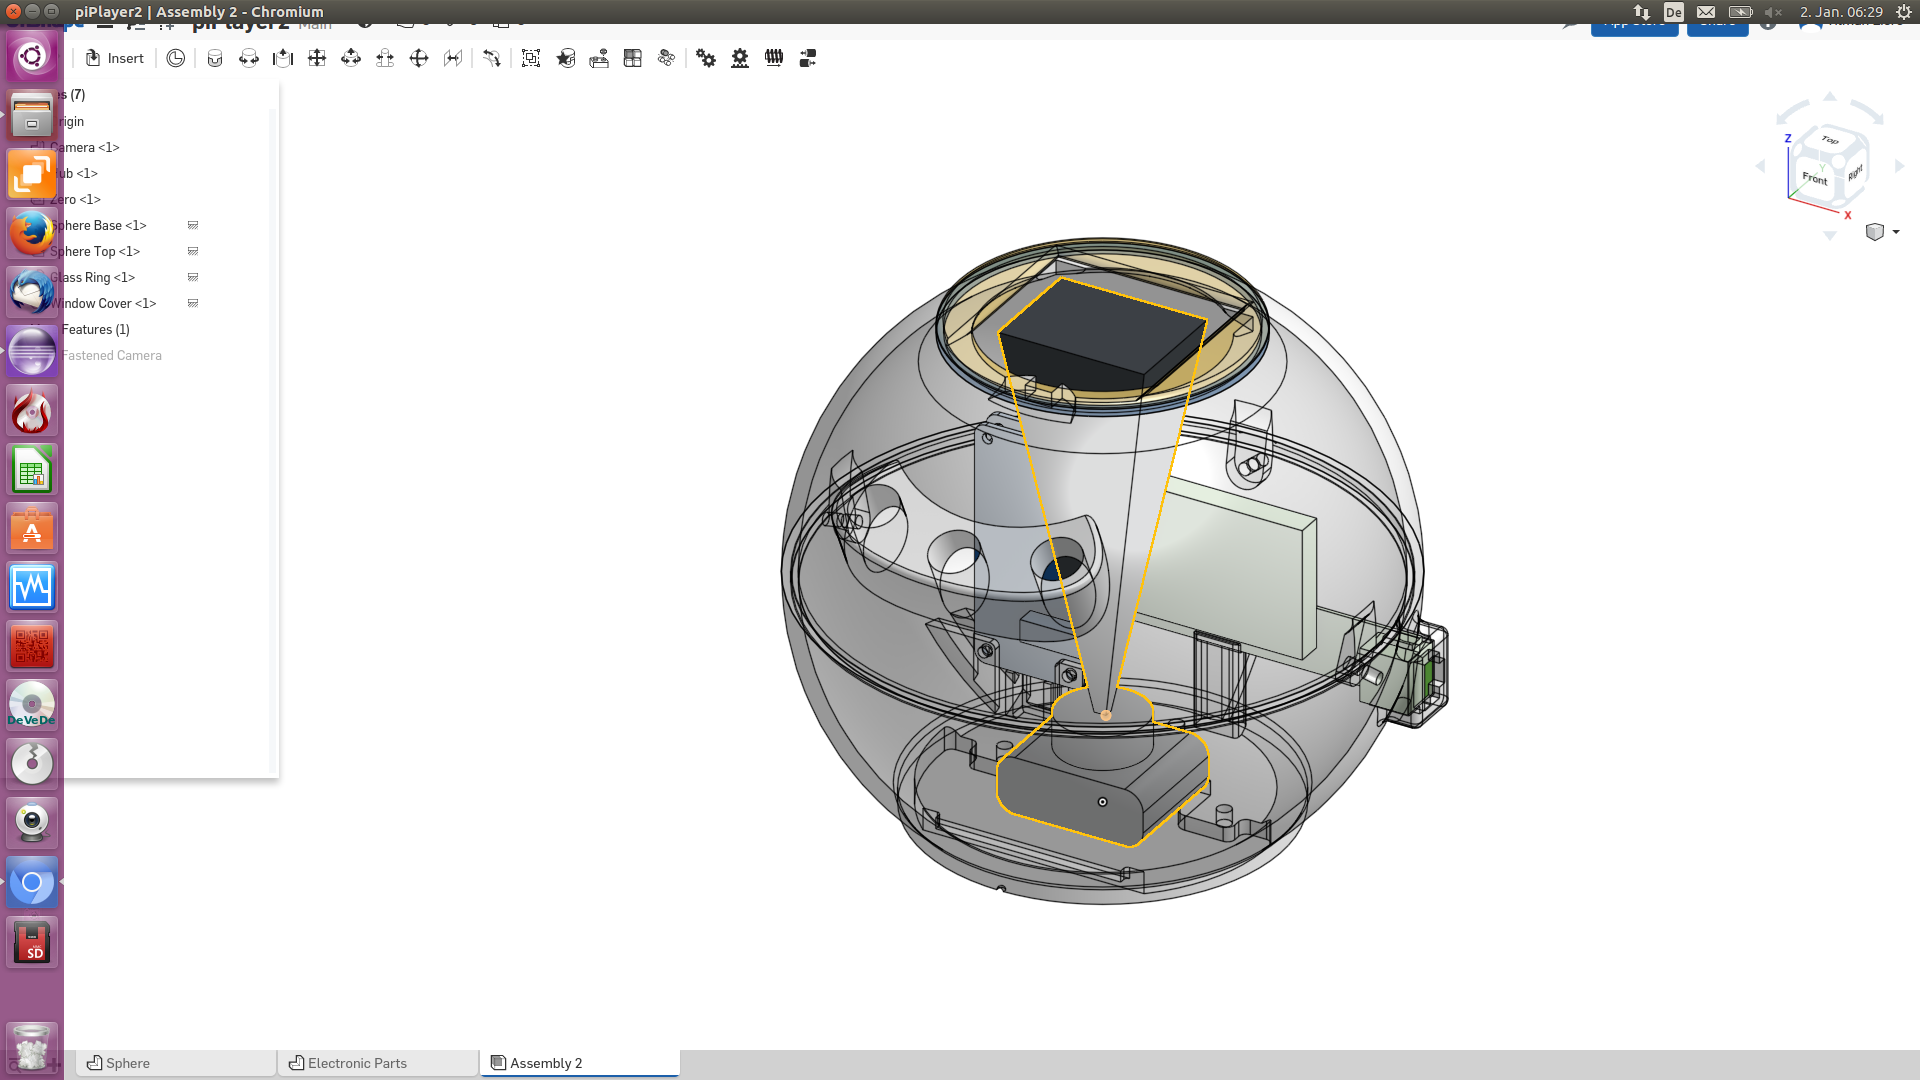Switch to the Sphere tab
The width and height of the screenshot is (1920, 1080).
pos(176,1063)
